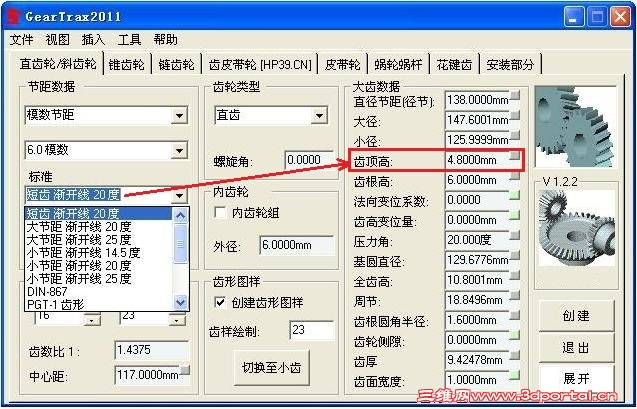Image resolution: width=637 pixels, height=409 pixels.
Task: Toggle the green box beside 齿高变位量
Action: 515,215
